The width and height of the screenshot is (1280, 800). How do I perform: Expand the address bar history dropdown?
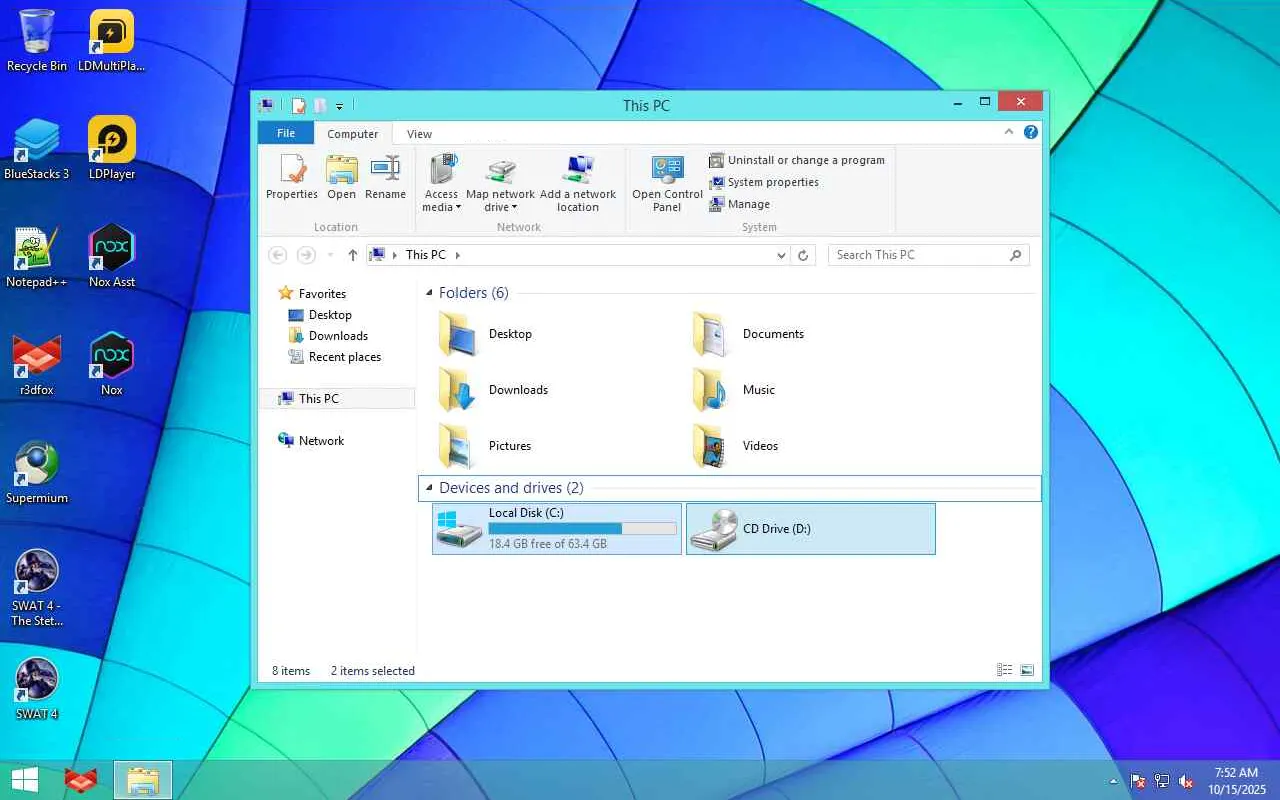(x=781, y=255)
